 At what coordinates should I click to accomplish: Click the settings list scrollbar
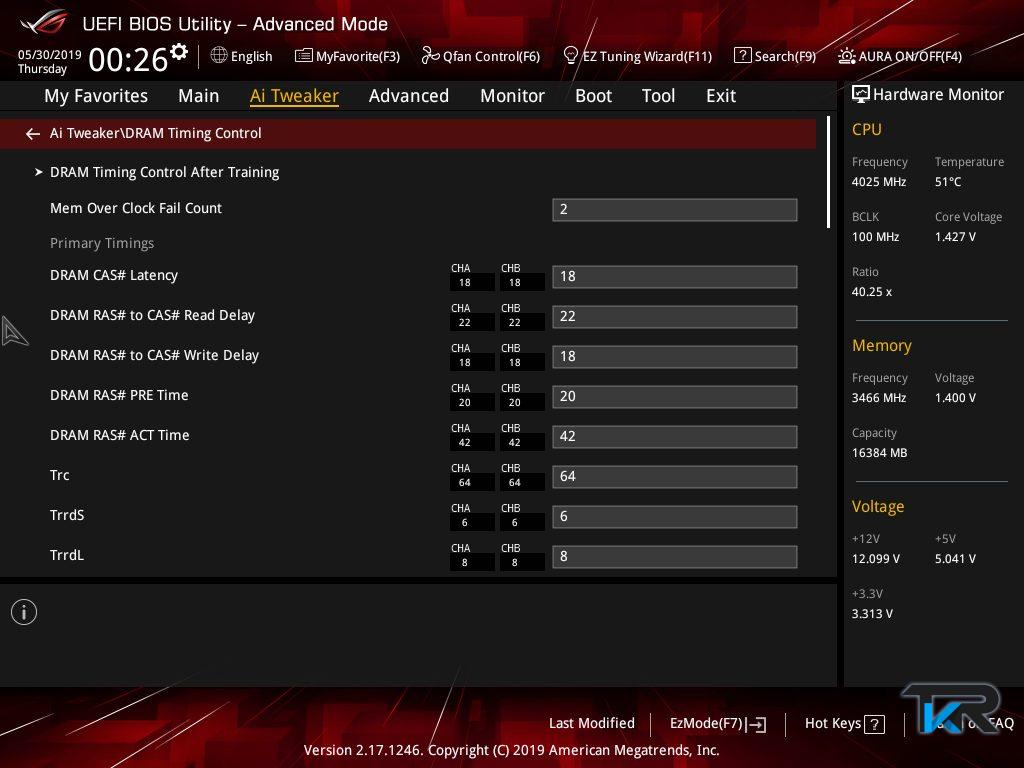[x=828, y=172]
